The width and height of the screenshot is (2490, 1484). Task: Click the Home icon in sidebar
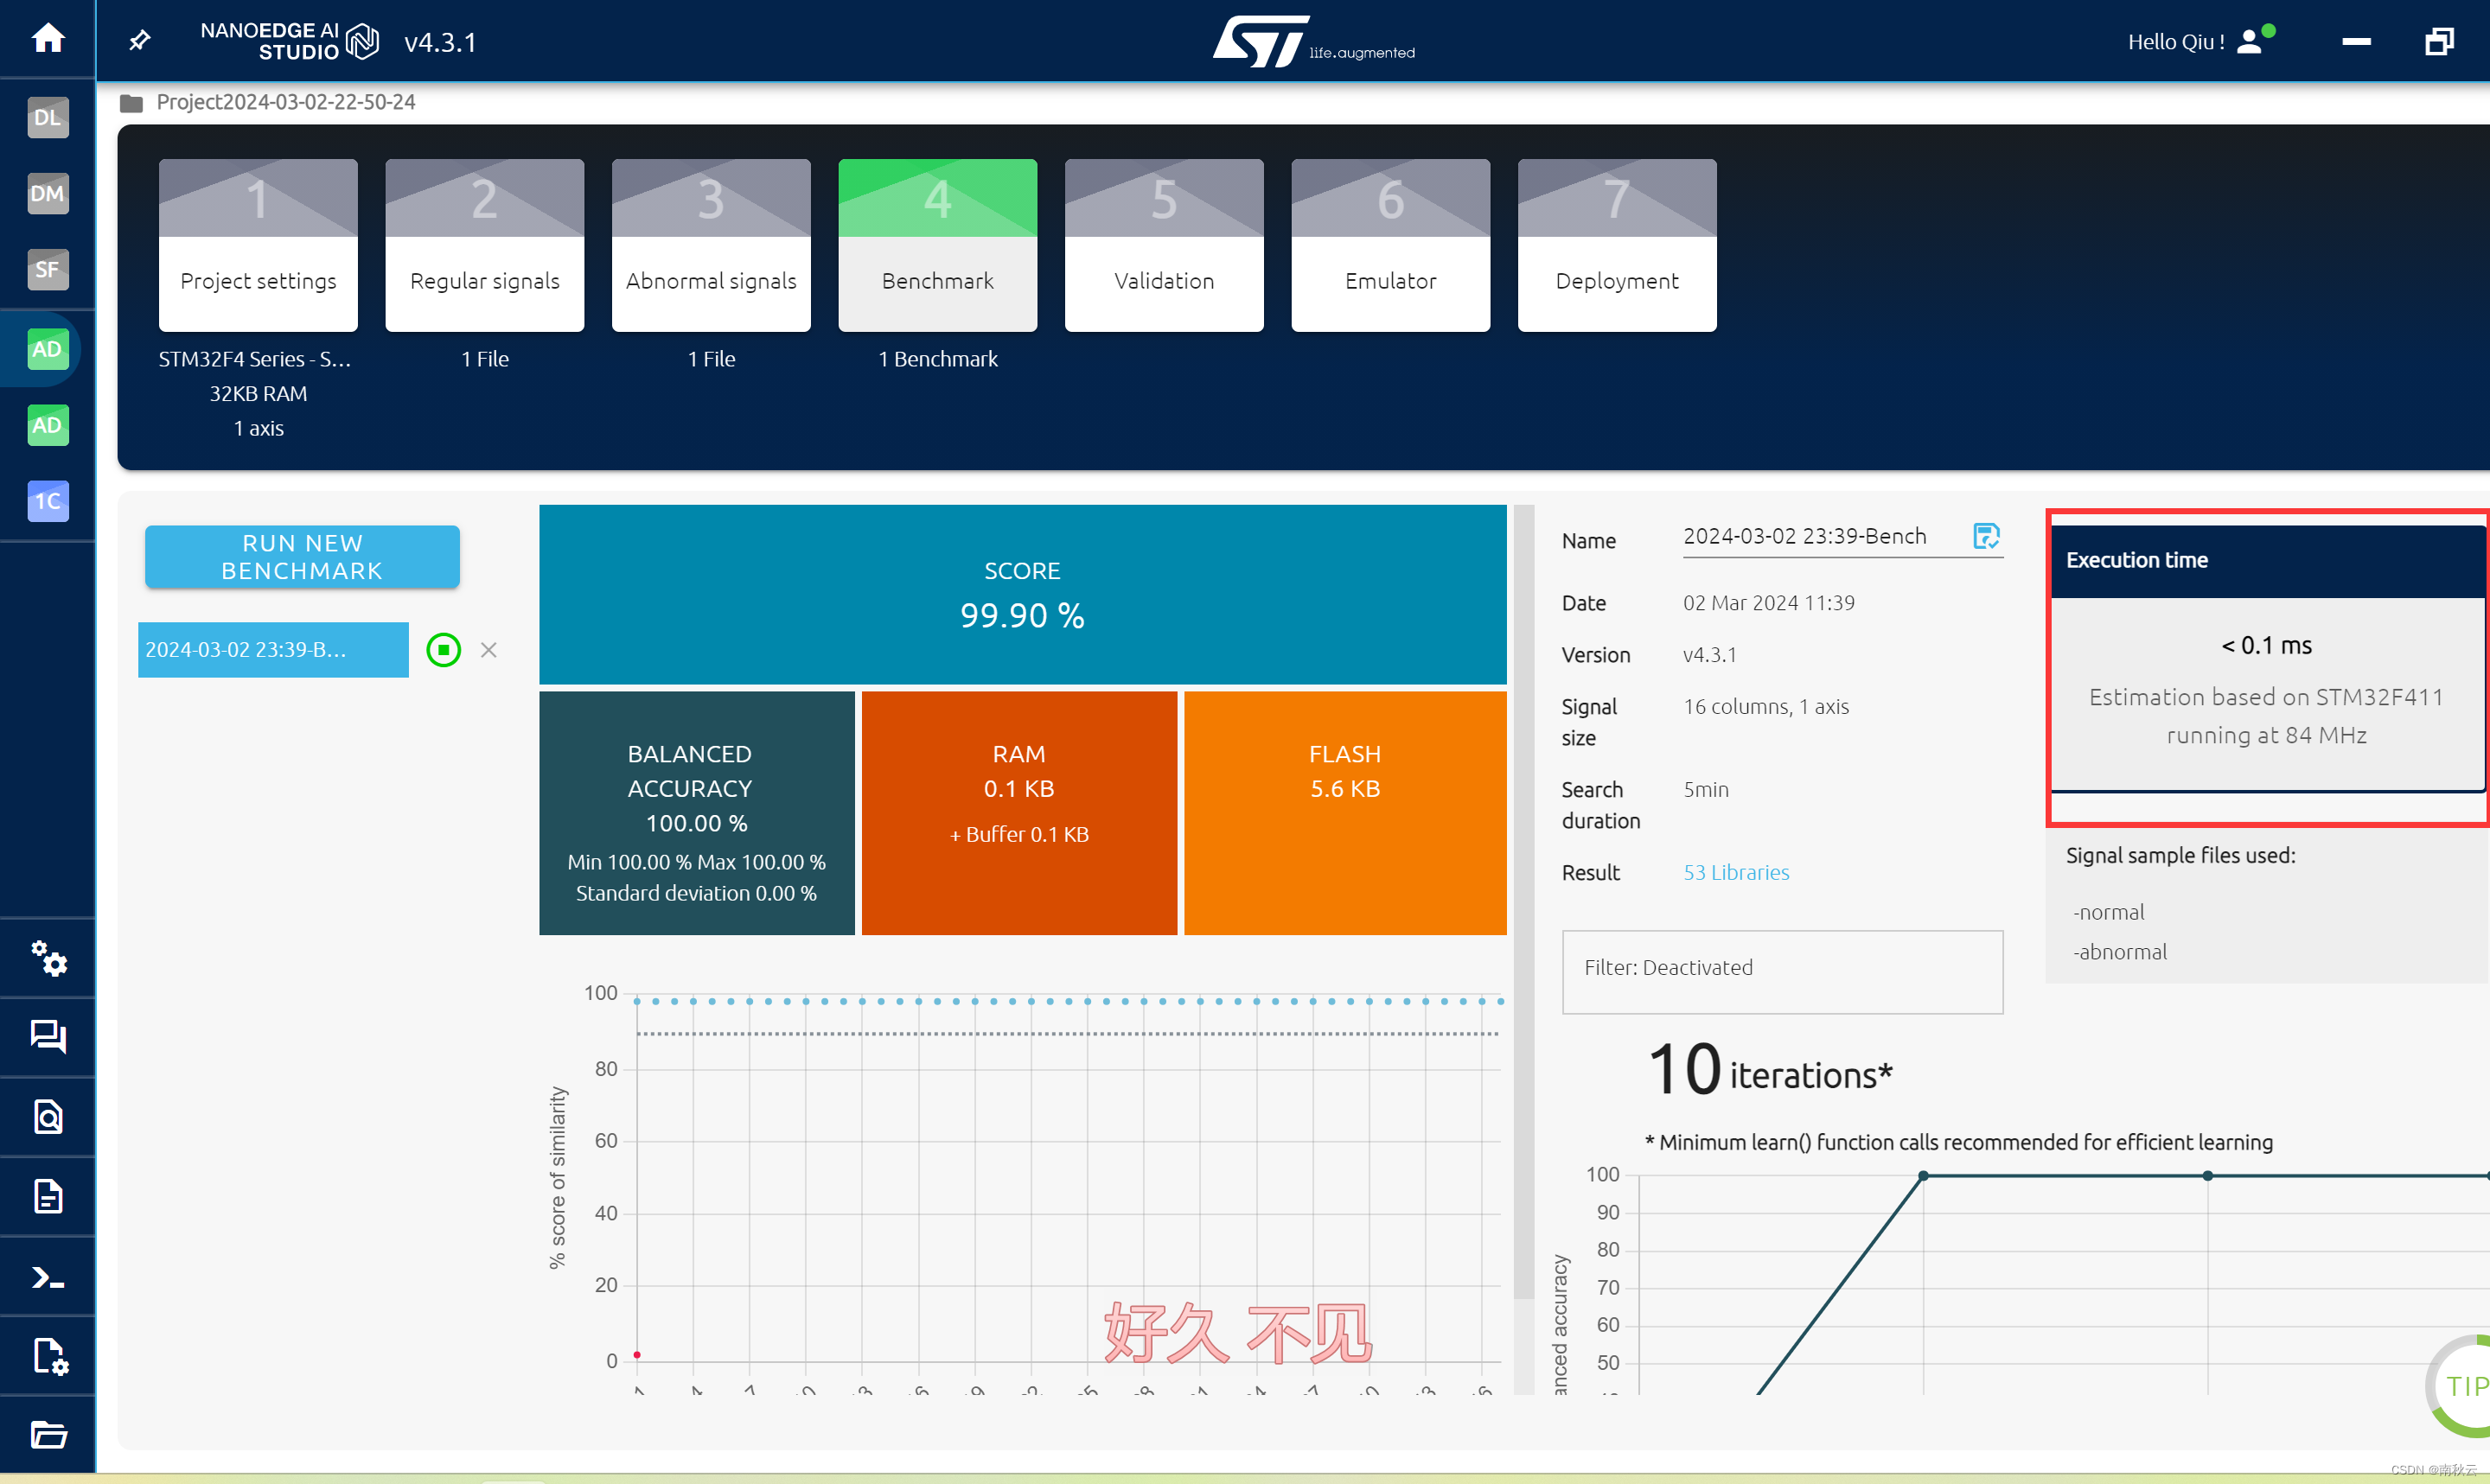pyautogui.click(x=47, y=39)
